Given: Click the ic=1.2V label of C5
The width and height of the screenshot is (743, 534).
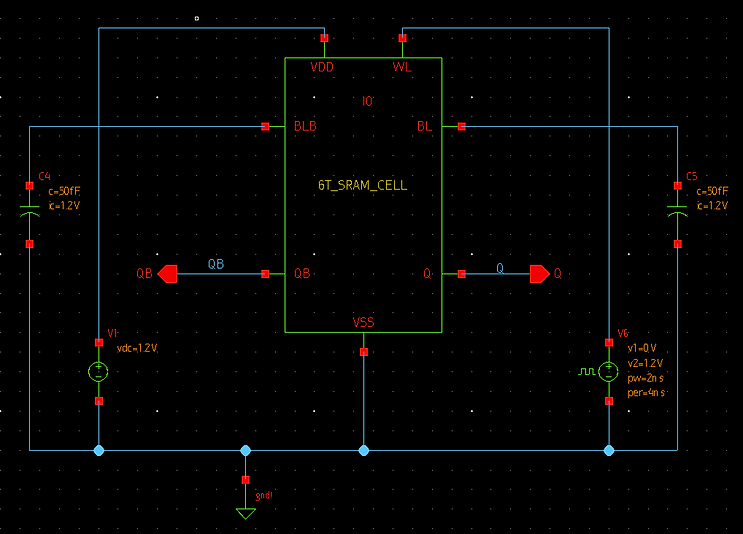Looking at the screenshot, I should pos(712,206).
